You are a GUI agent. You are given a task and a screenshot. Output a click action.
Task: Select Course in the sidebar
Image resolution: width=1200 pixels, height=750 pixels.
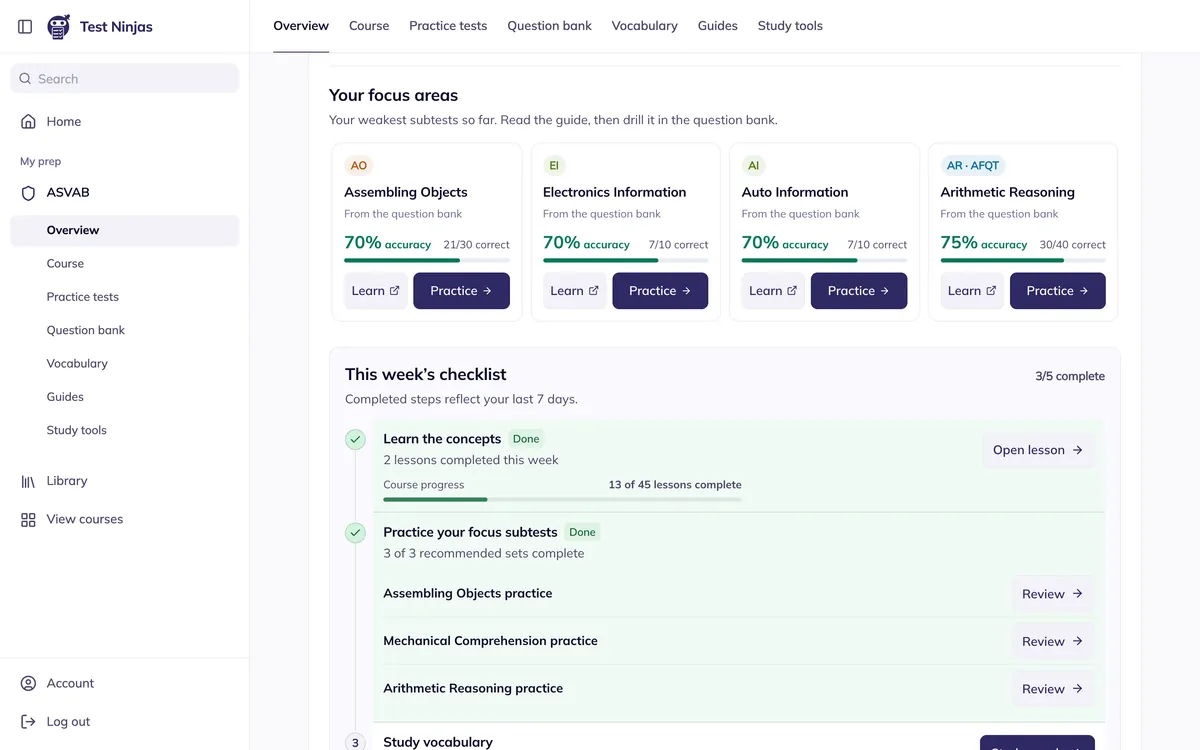coord(125,263)
